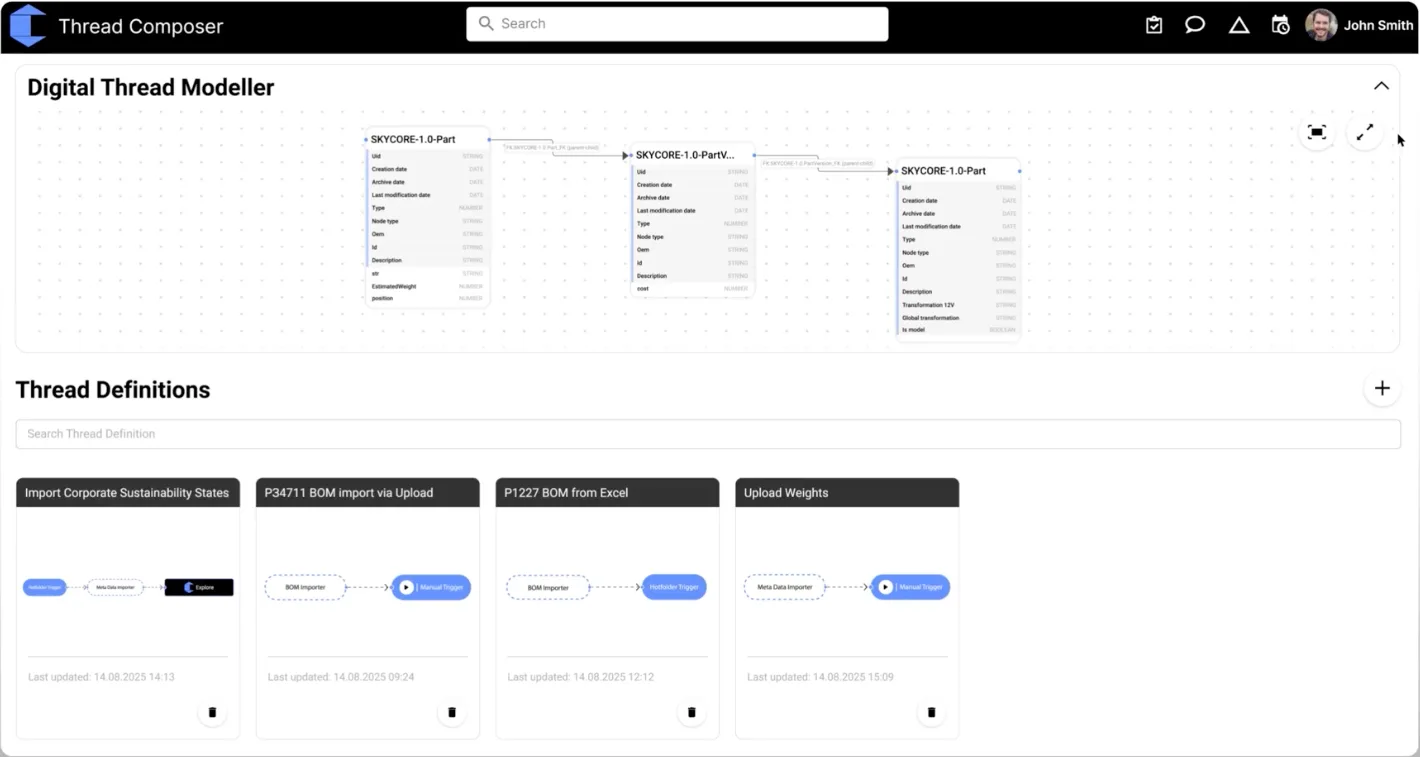Screen dimensions: 1420x757
Task: Delete the P34711 BOM import via Upload thread
Action: (452, 713)
